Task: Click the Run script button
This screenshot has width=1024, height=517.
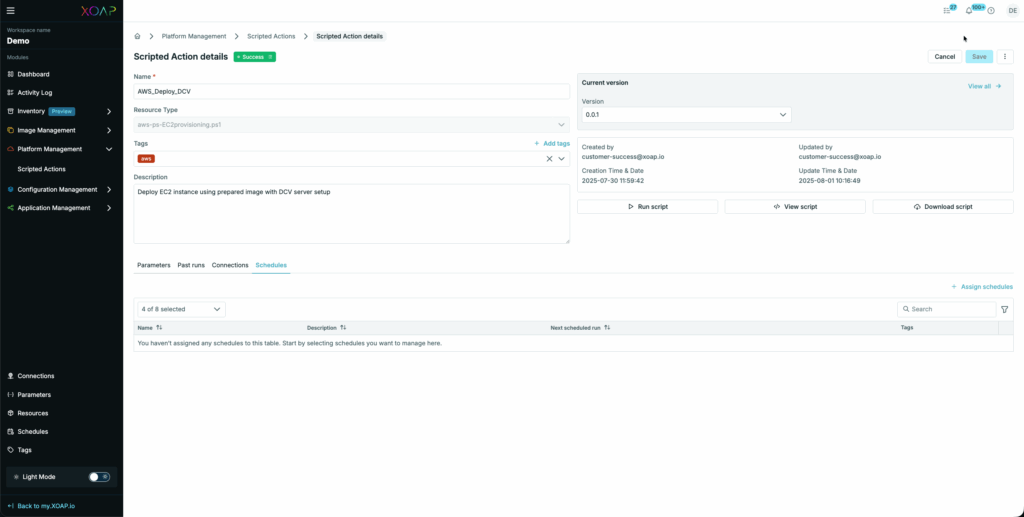Action: pos(647,207)
